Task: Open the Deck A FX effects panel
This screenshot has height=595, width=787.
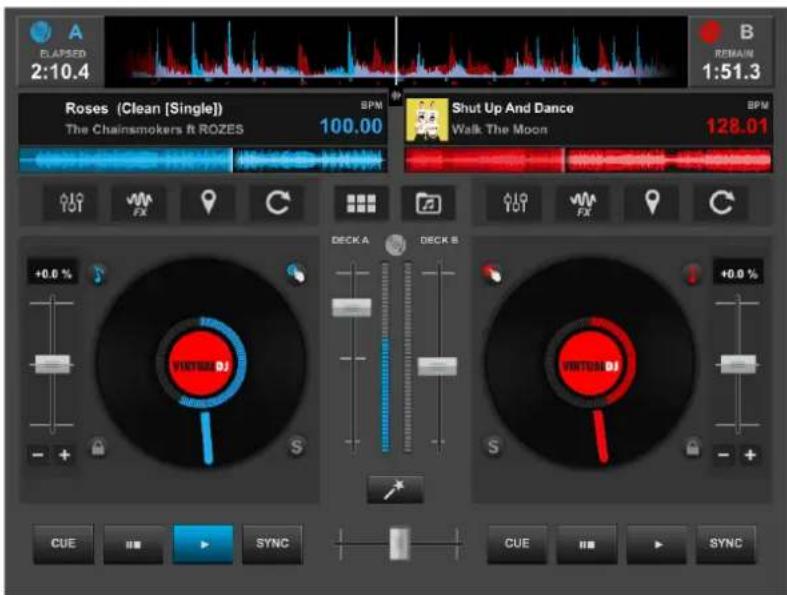Action: tap(139, 203)
